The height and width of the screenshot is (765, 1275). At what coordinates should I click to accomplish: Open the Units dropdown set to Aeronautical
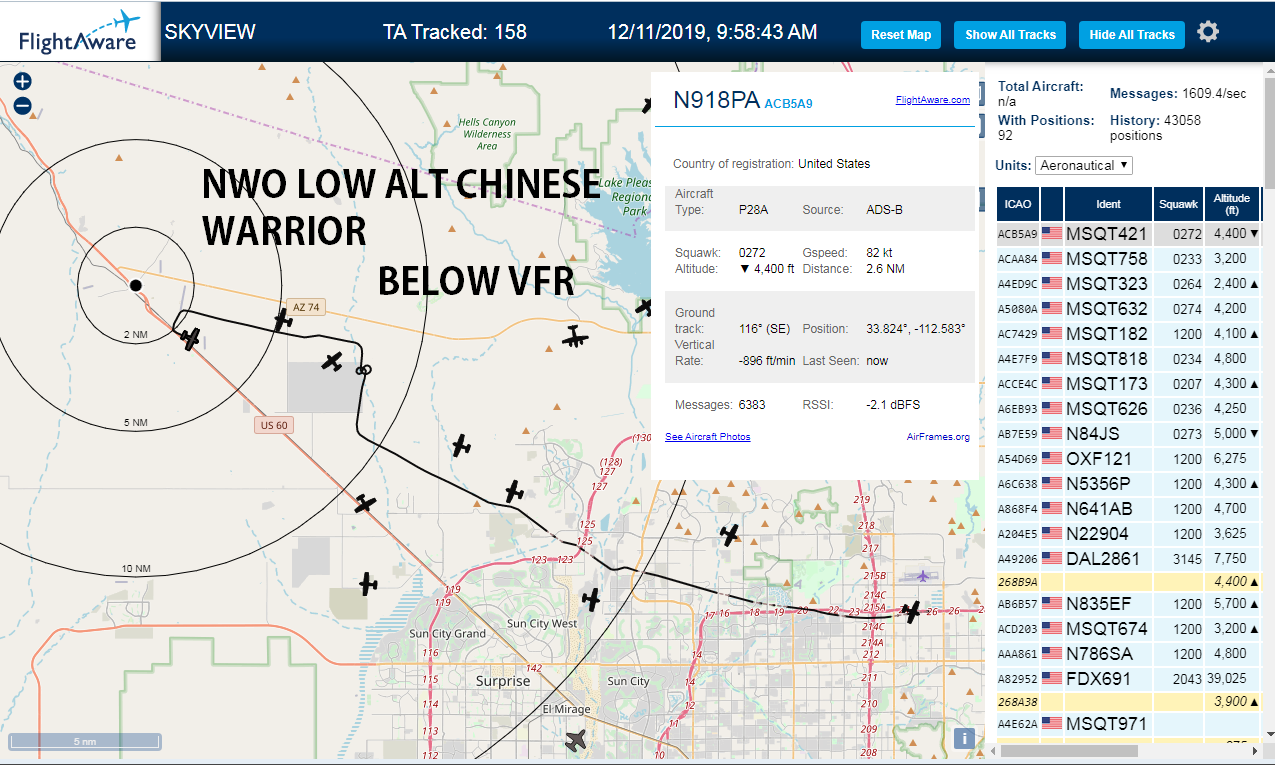tap(1084, 165)
